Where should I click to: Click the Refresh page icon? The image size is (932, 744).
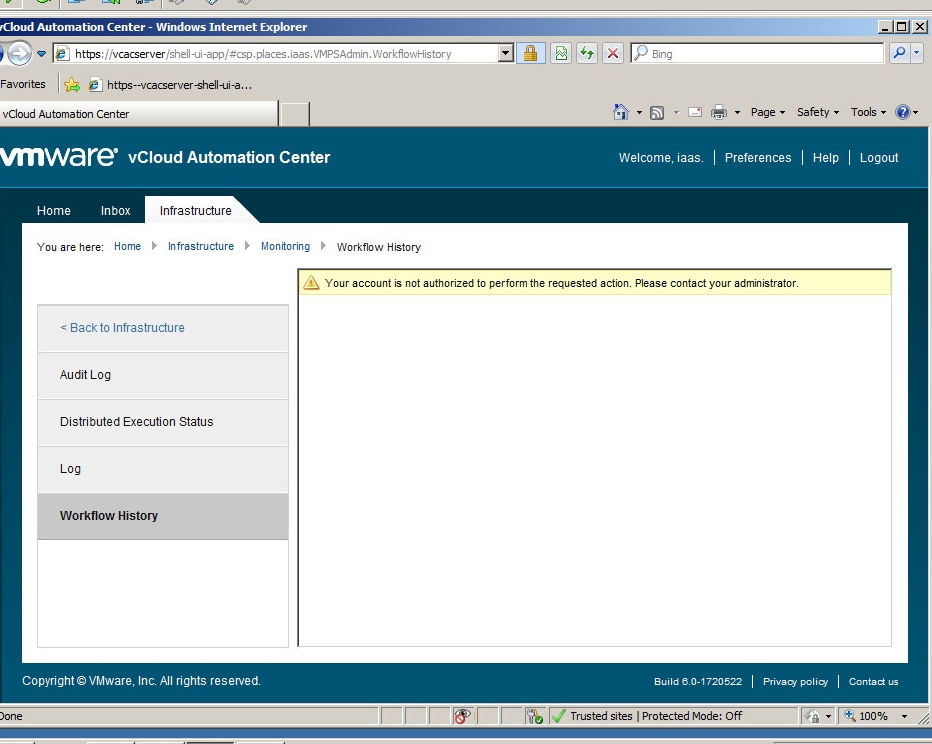pos(587,53)
